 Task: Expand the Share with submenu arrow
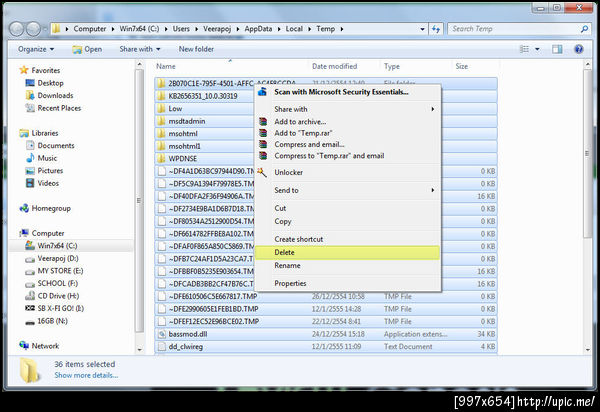click(433, 109)
